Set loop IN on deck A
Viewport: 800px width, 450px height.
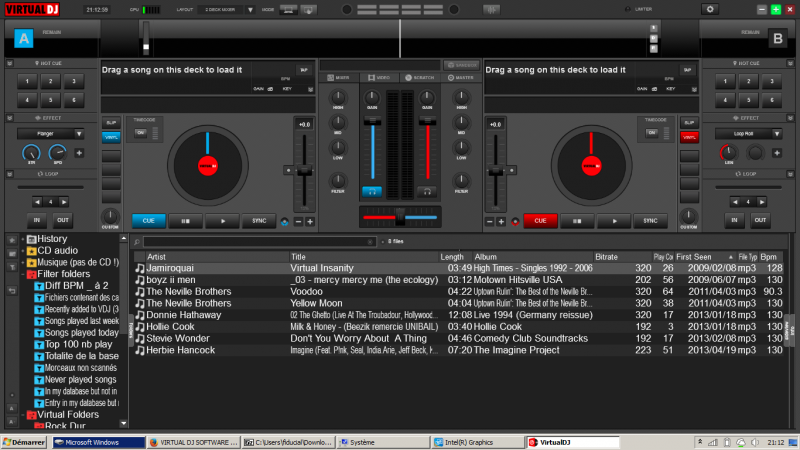click(37, 220)
